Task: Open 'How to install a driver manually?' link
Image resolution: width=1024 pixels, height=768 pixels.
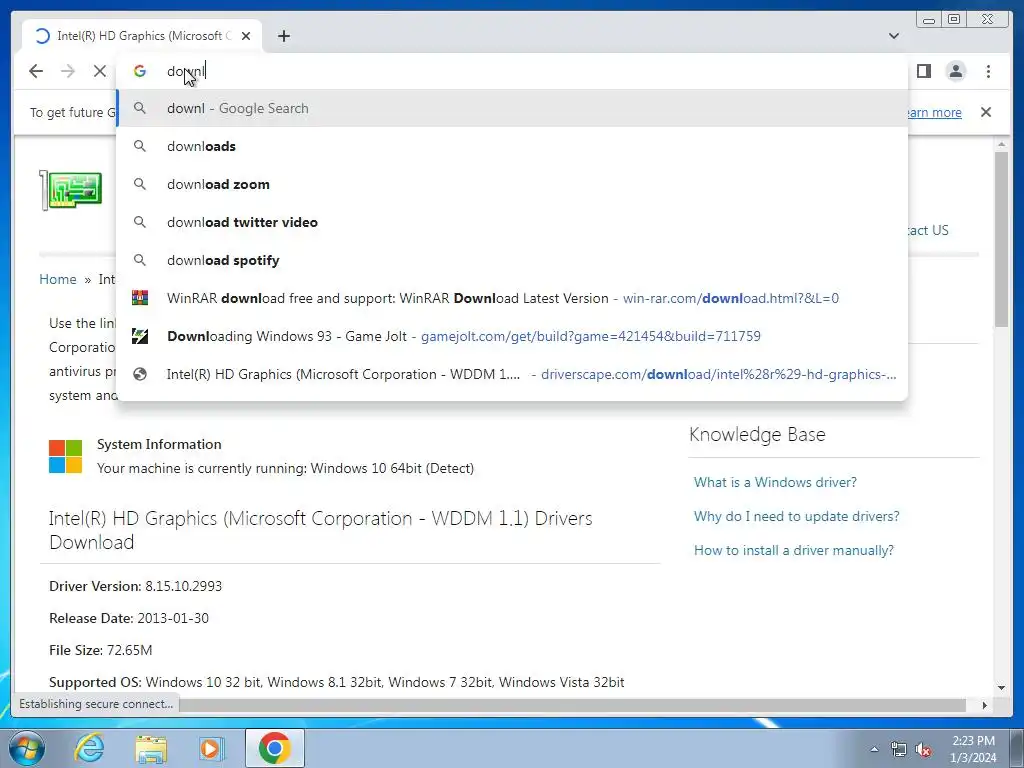Action: click(794, 550)
